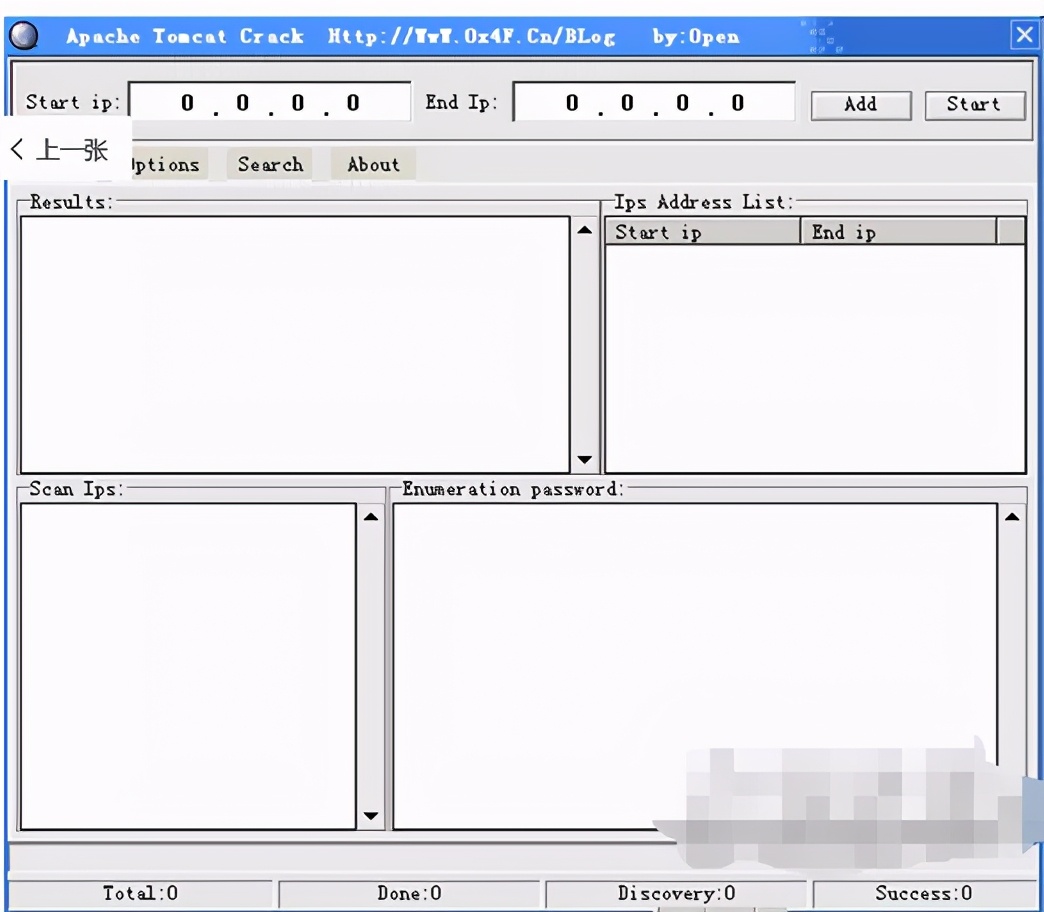Click the Start scan button
Viewport: 1044px width, 912px height.
pos(975,105)
